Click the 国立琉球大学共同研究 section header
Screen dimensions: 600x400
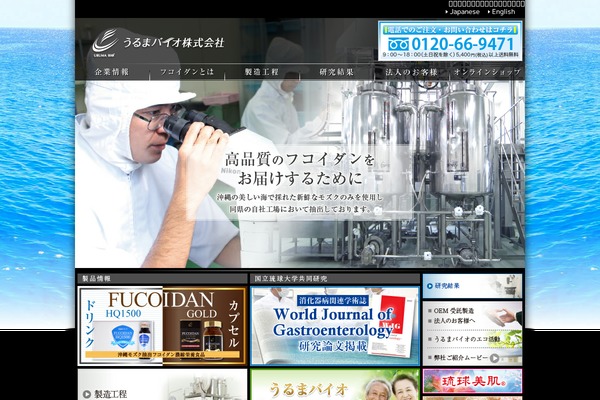coord(335,279)
